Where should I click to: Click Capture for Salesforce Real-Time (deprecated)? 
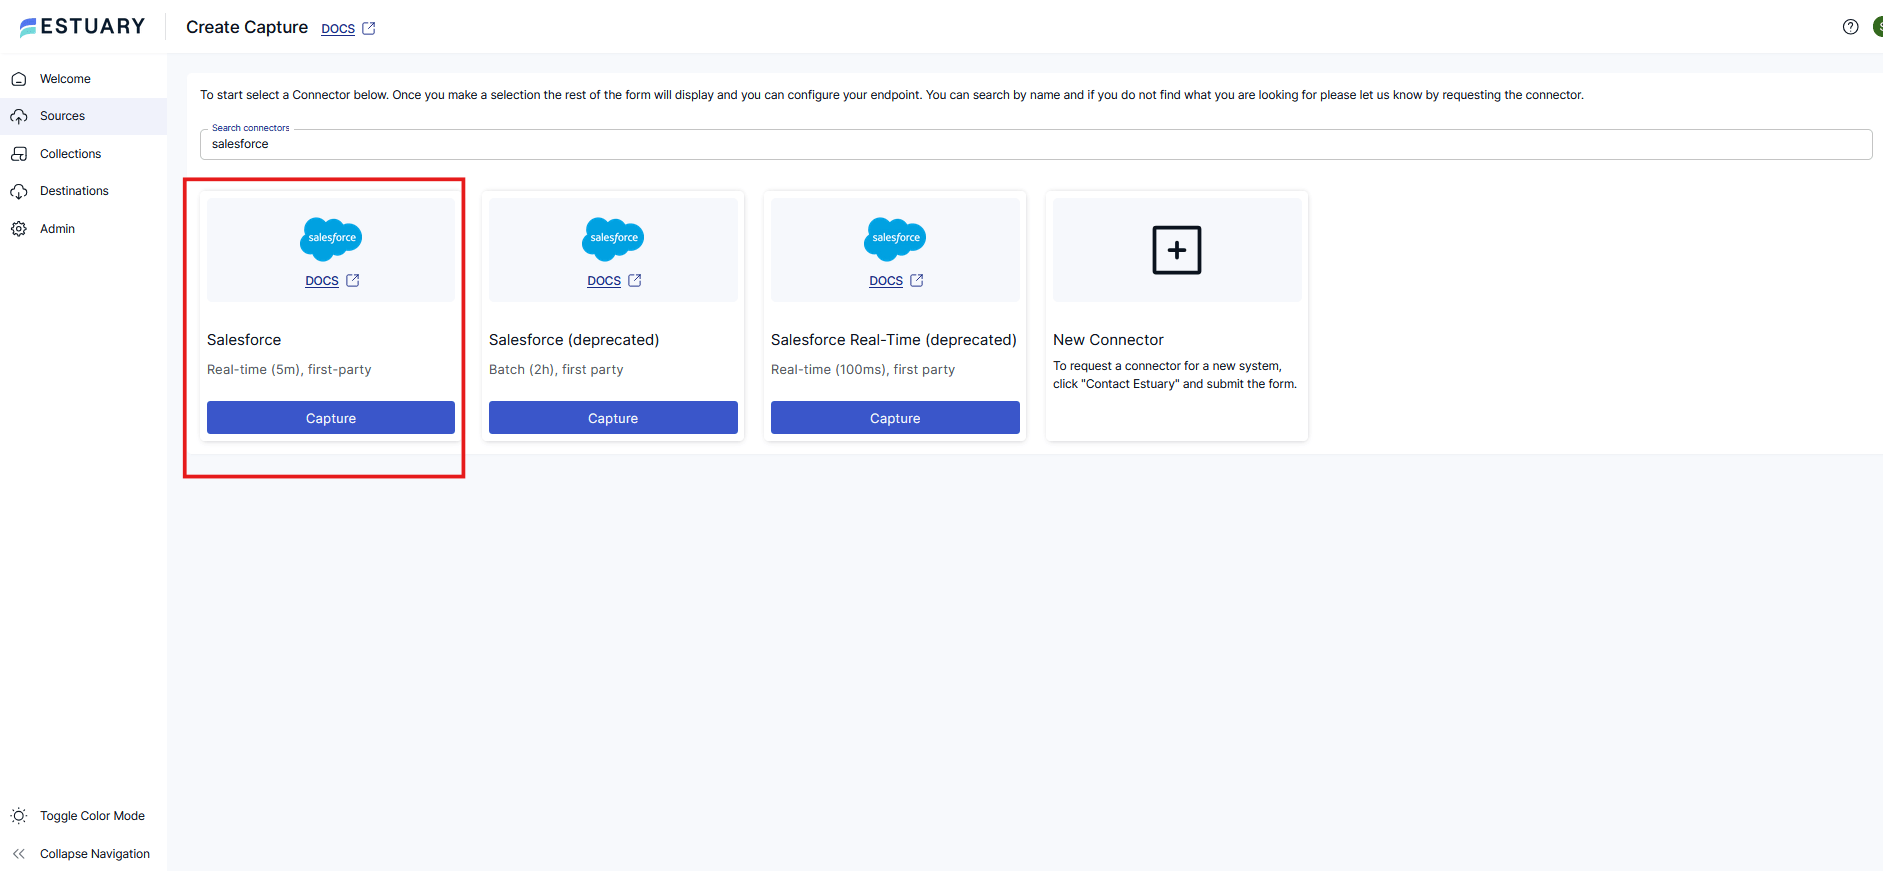point(895,418)
